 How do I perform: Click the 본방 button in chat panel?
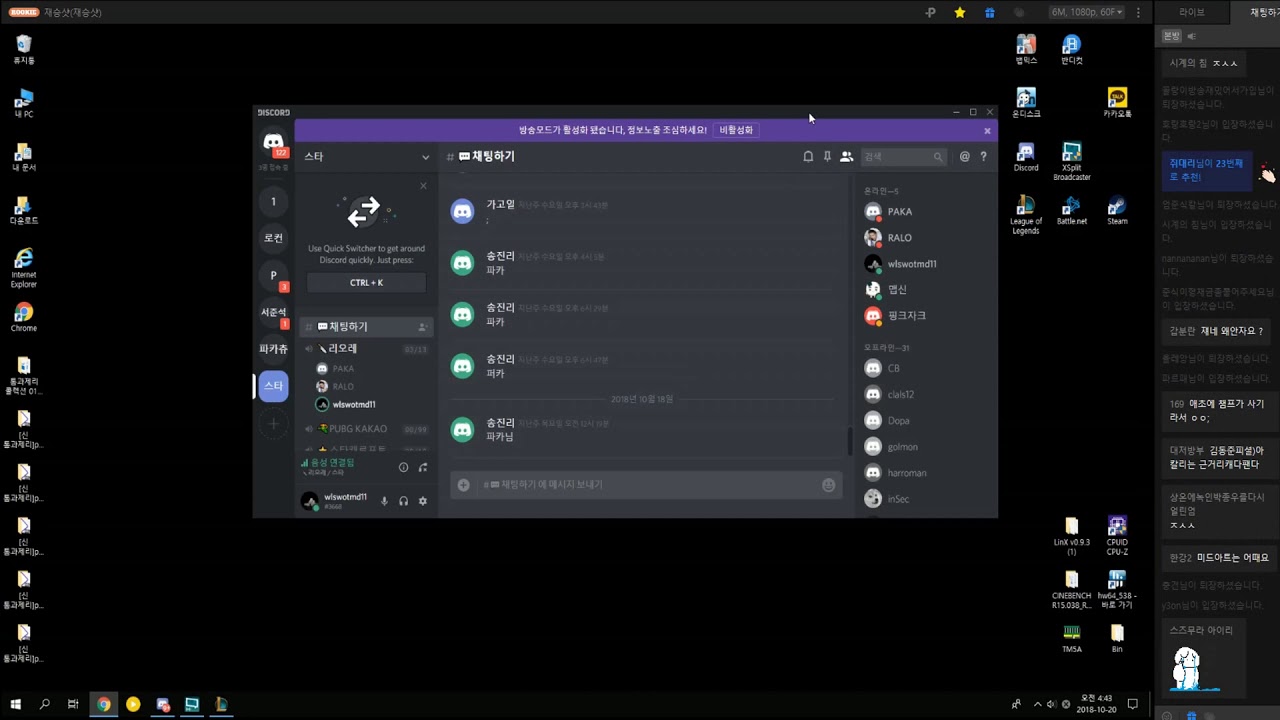1172,36
